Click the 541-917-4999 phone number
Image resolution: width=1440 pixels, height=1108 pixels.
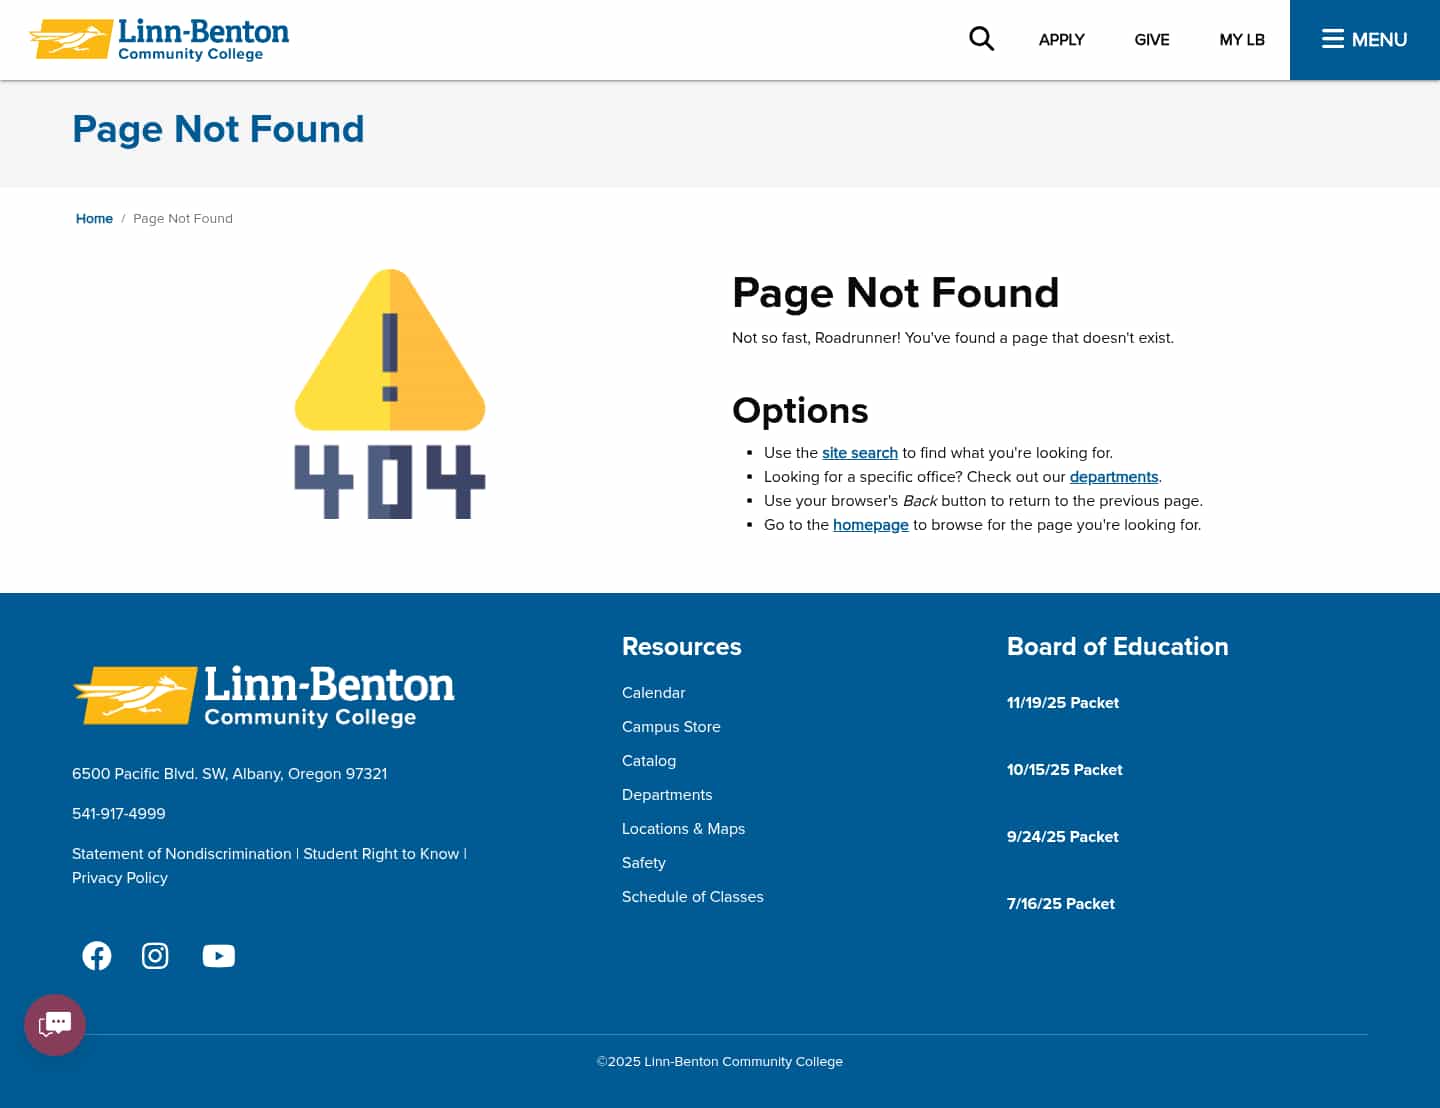118,813
